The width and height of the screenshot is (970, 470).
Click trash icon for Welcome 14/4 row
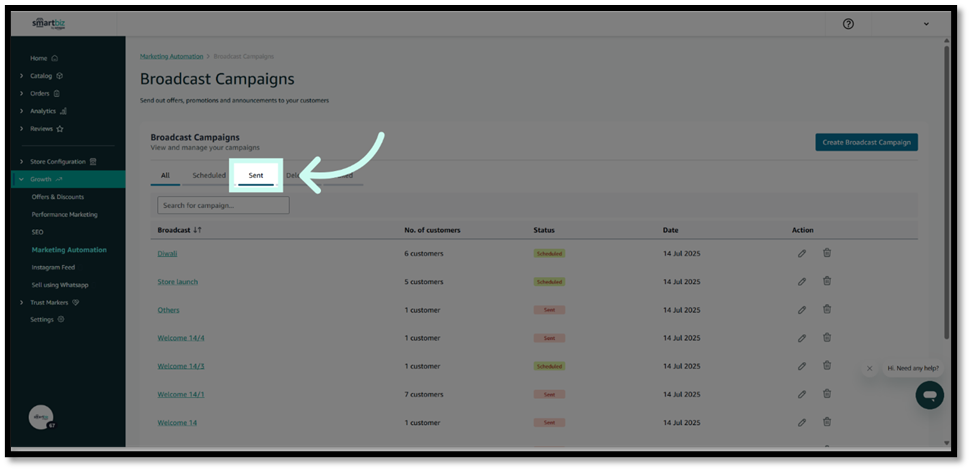coord(827,338)
